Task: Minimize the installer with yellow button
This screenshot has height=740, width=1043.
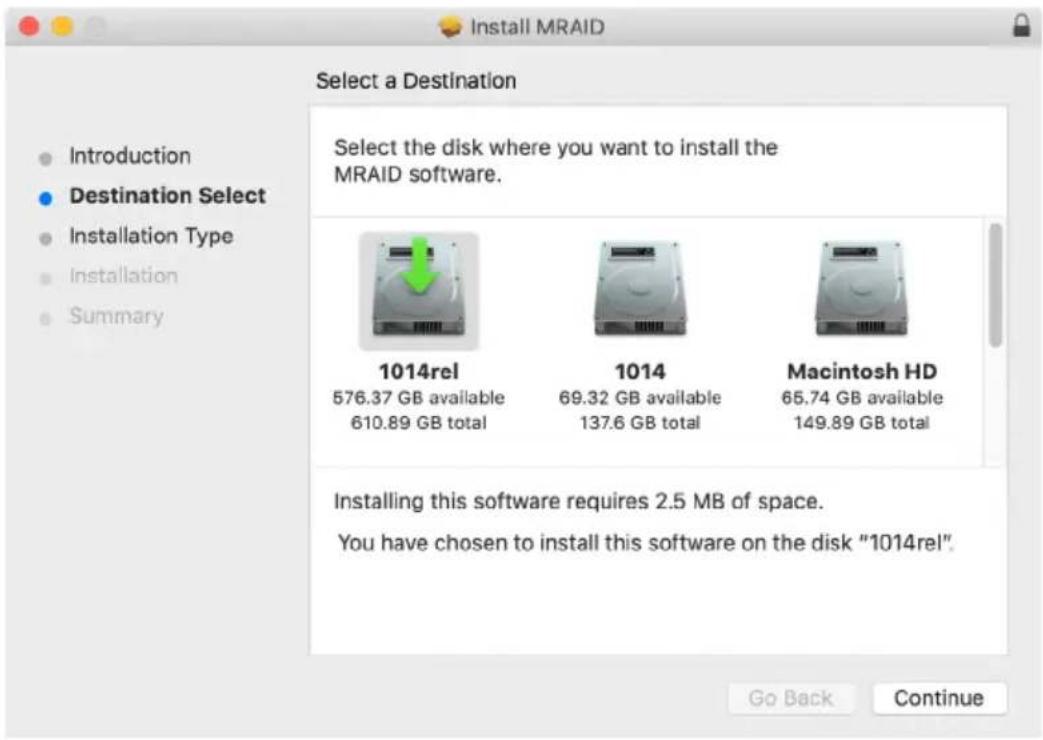Action: click(62, 27)
